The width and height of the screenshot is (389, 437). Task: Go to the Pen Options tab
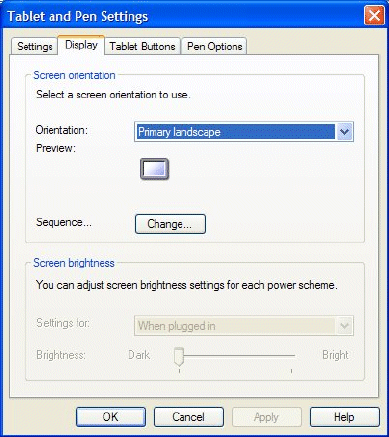[x=214, y=46]
